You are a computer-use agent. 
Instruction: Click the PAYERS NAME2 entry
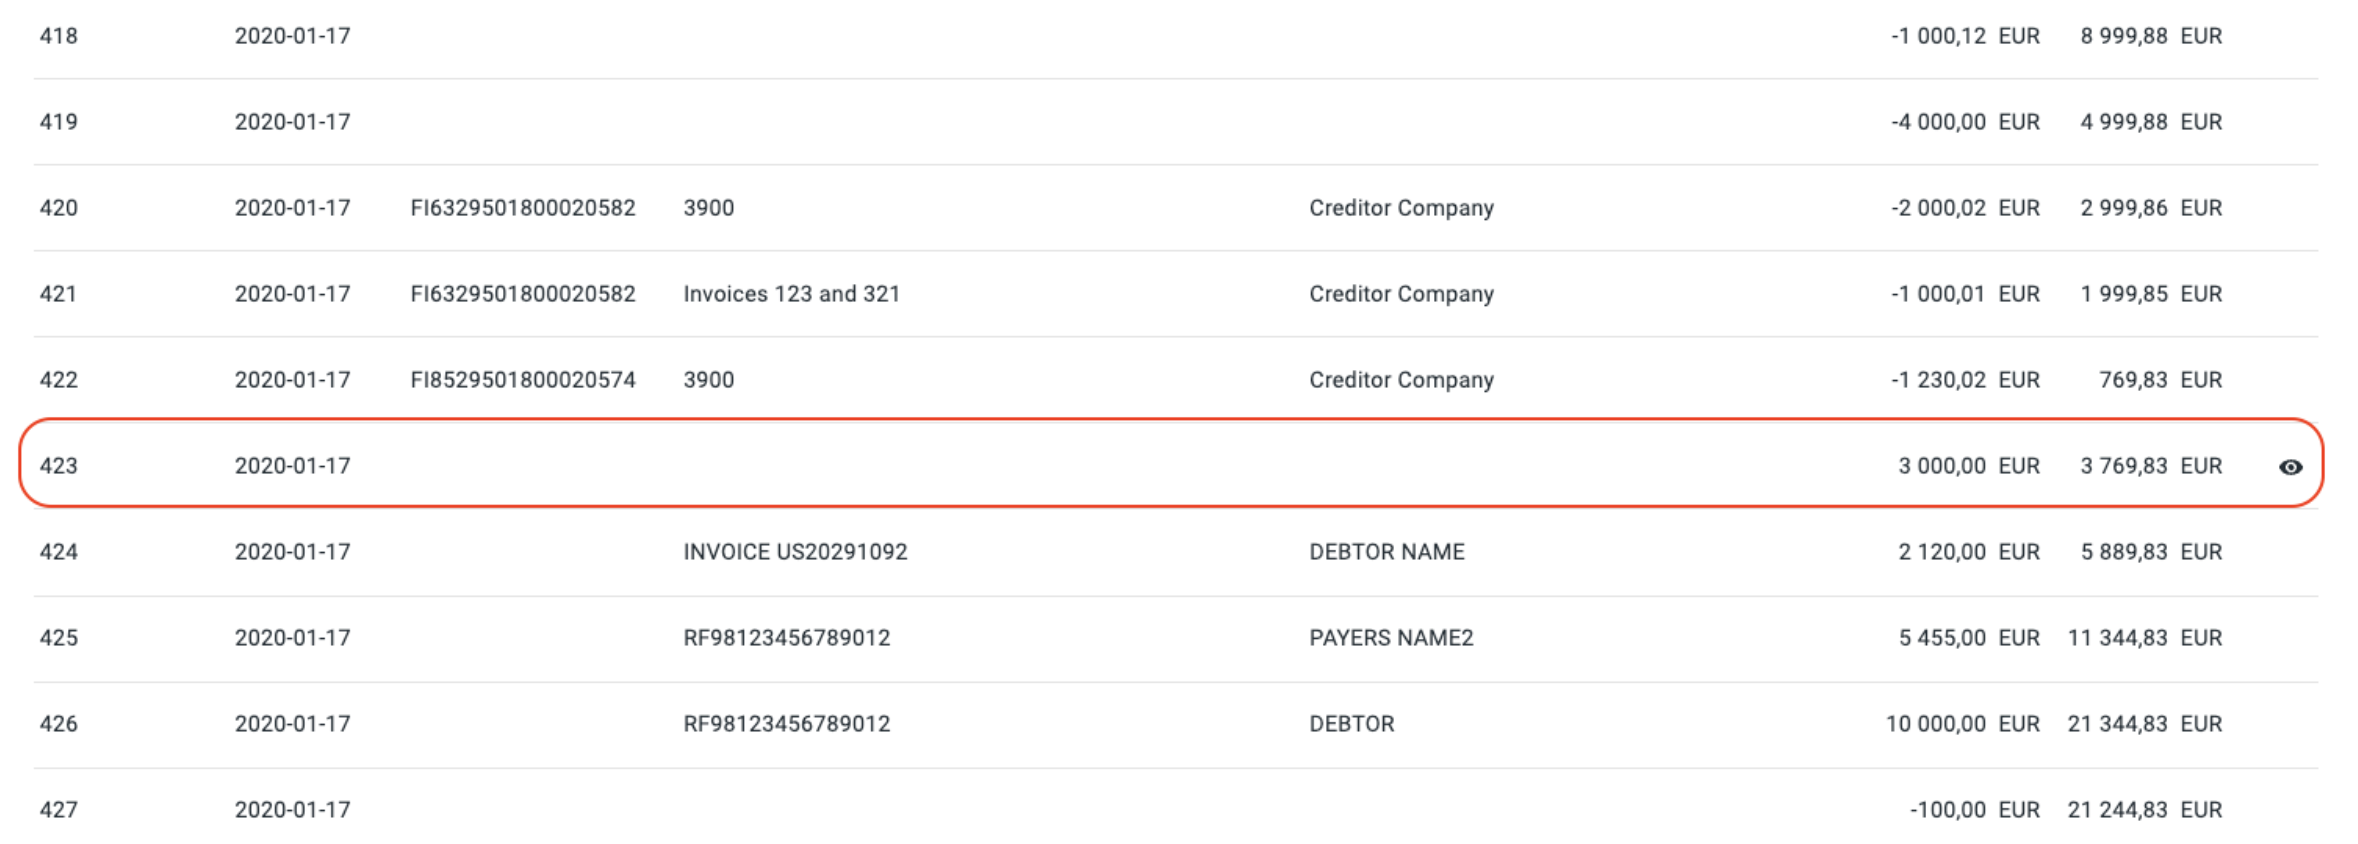(x=1390, y=638)
